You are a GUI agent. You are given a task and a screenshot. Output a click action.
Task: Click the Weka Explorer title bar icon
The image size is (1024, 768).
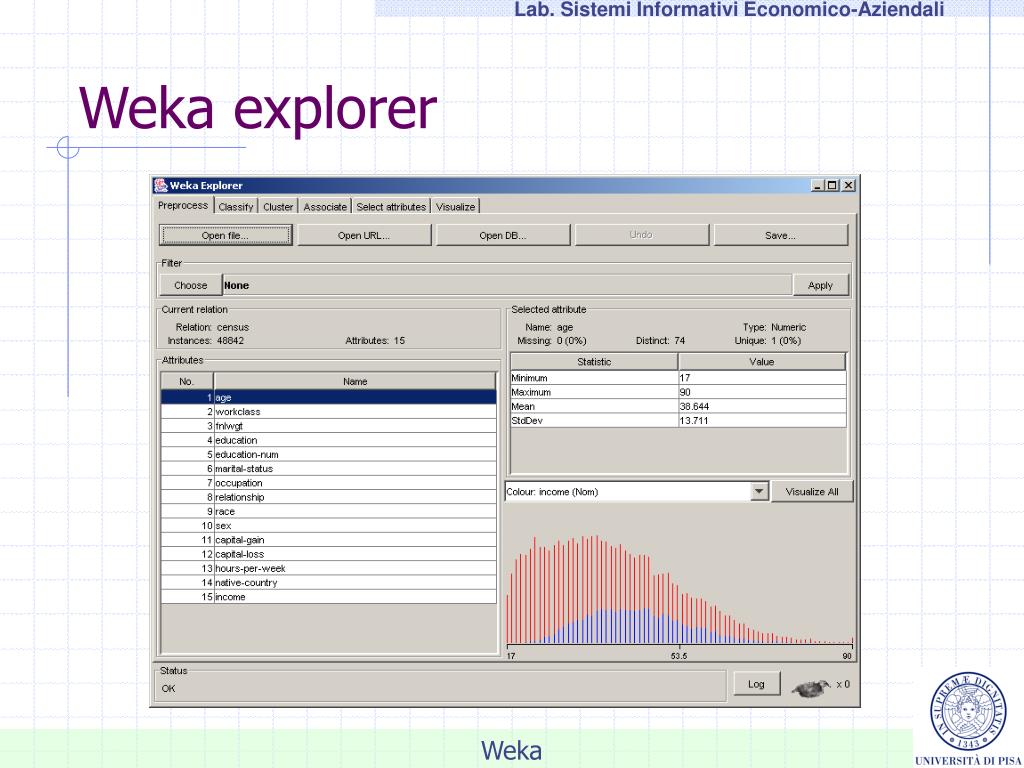pos(161,185)
